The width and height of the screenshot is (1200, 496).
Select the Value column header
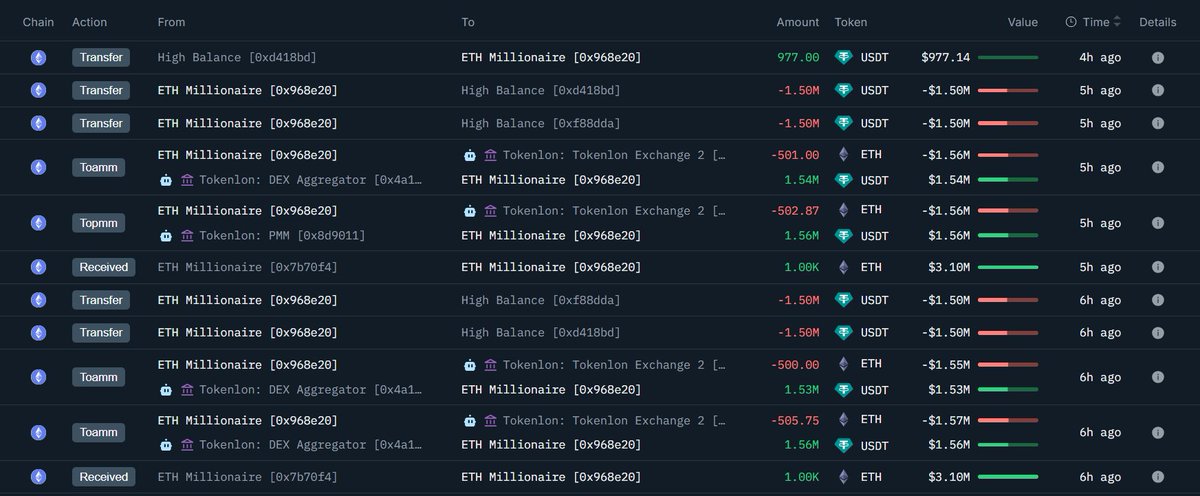tap(1022, 22)
